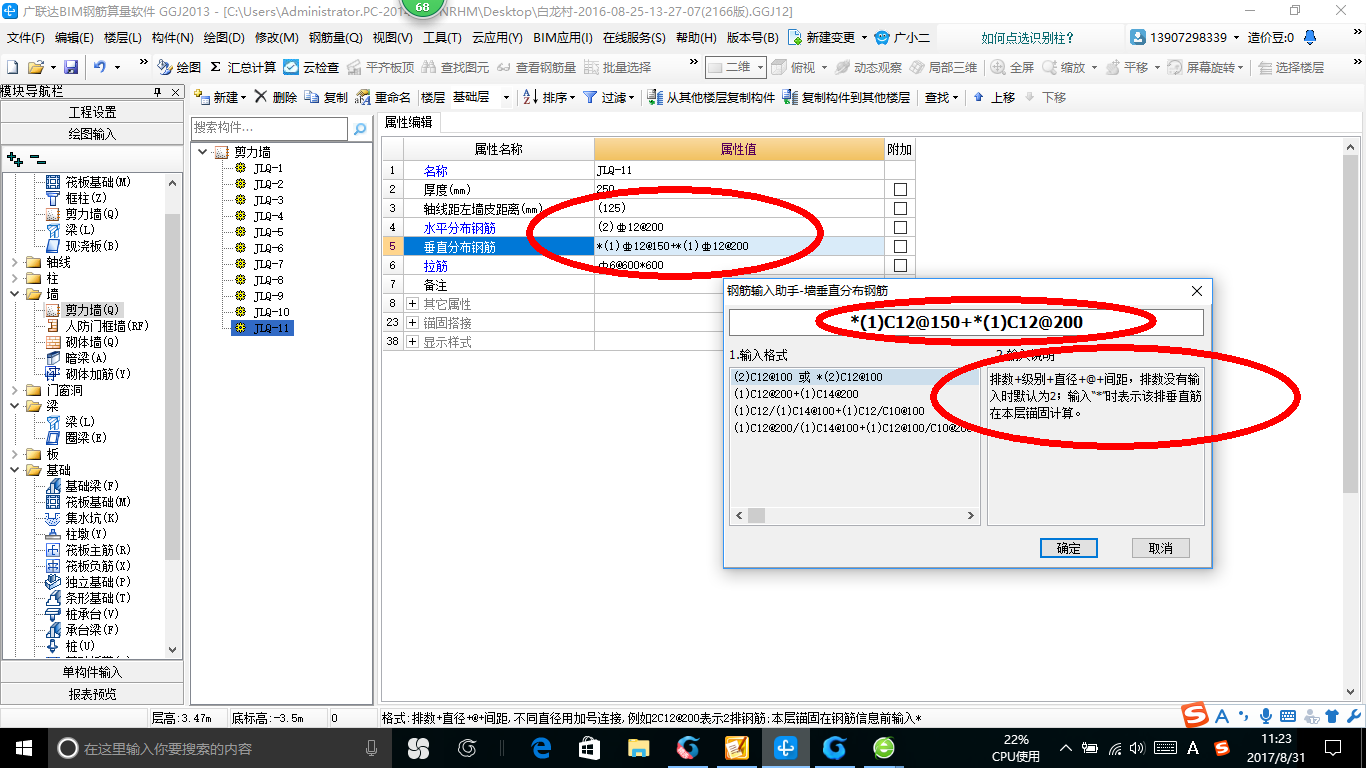The width and height of the screenshot is (1366, 768).
Task: Tick 附加 checkbox for 轴线距左墙皮距离 row
Action: coord(900,208)
